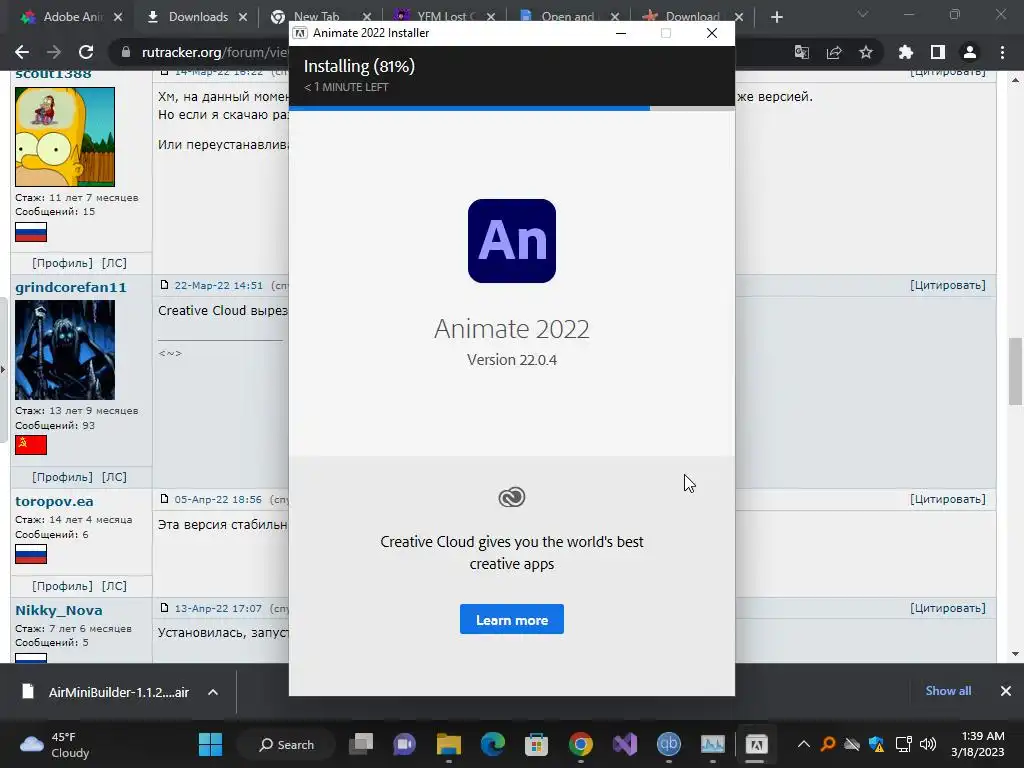Open the volume speaker tray icon

click(927, 744)
